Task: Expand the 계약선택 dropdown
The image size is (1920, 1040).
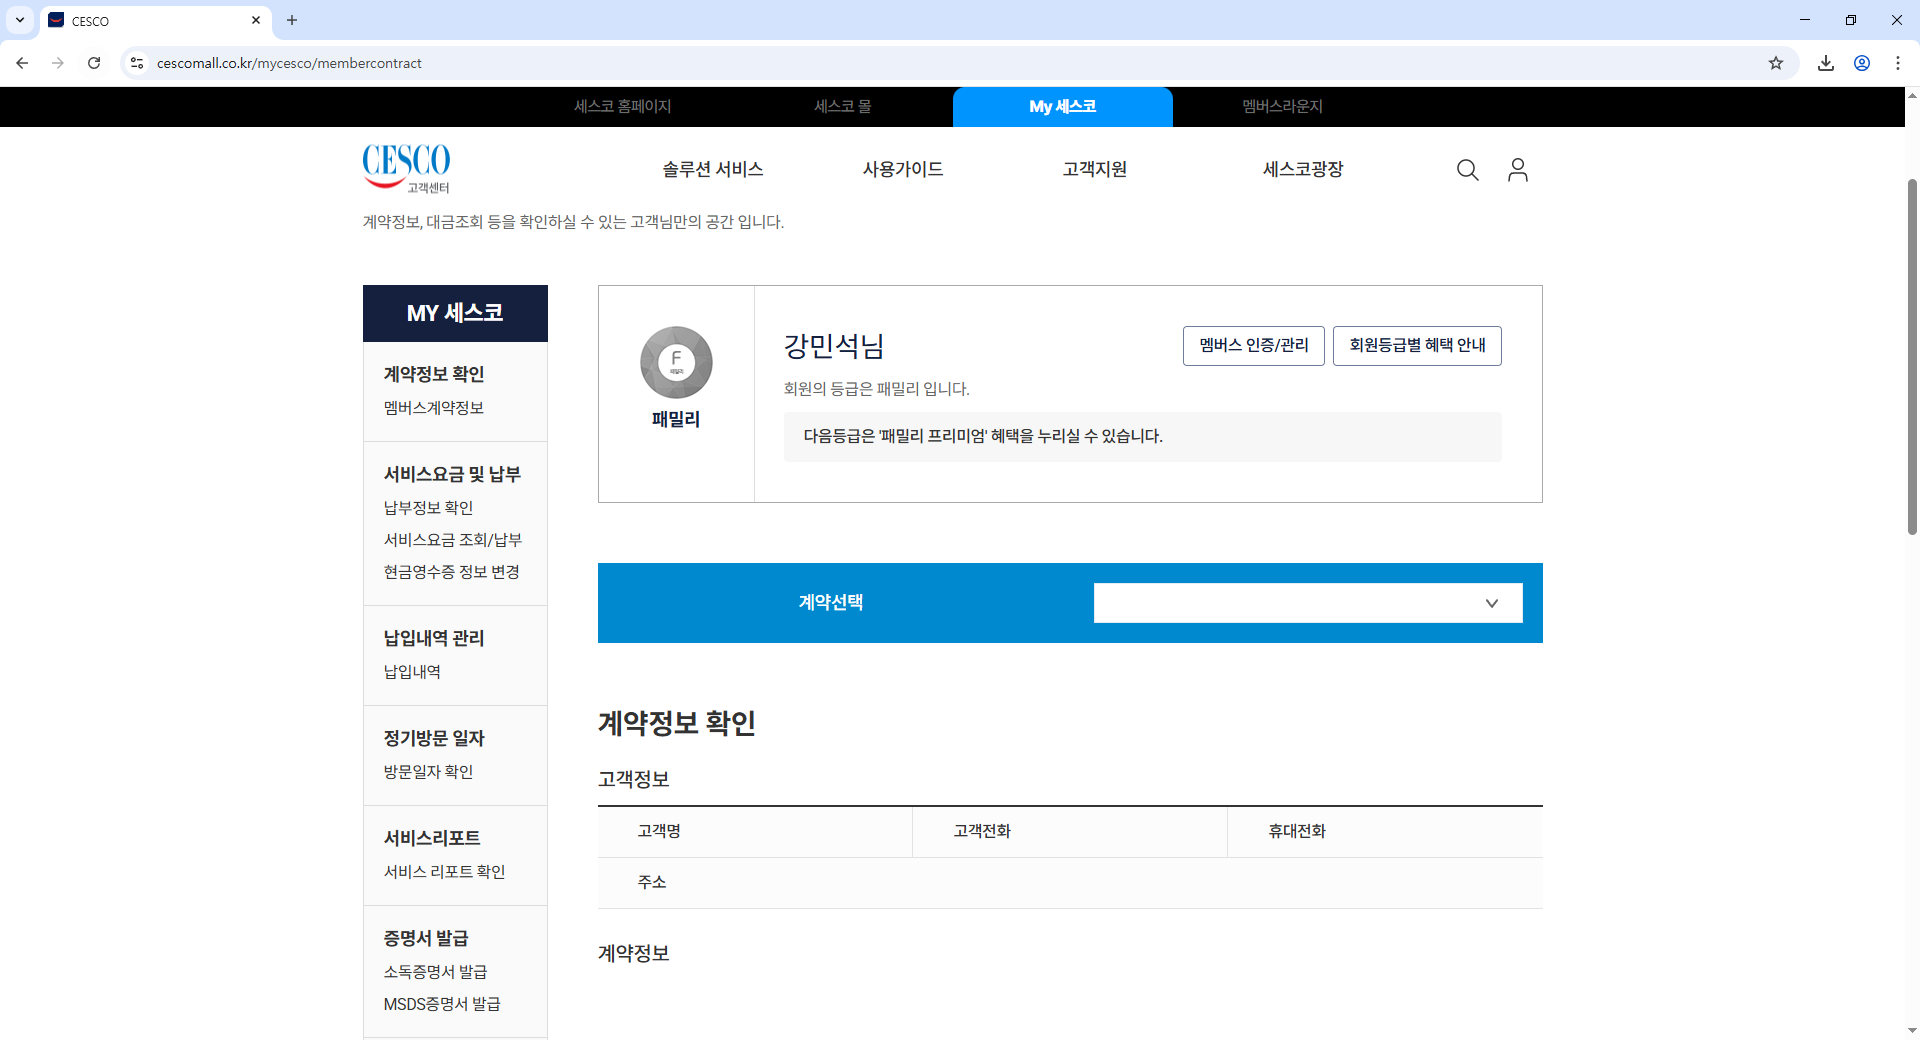Action: (x=1307, y=603)
